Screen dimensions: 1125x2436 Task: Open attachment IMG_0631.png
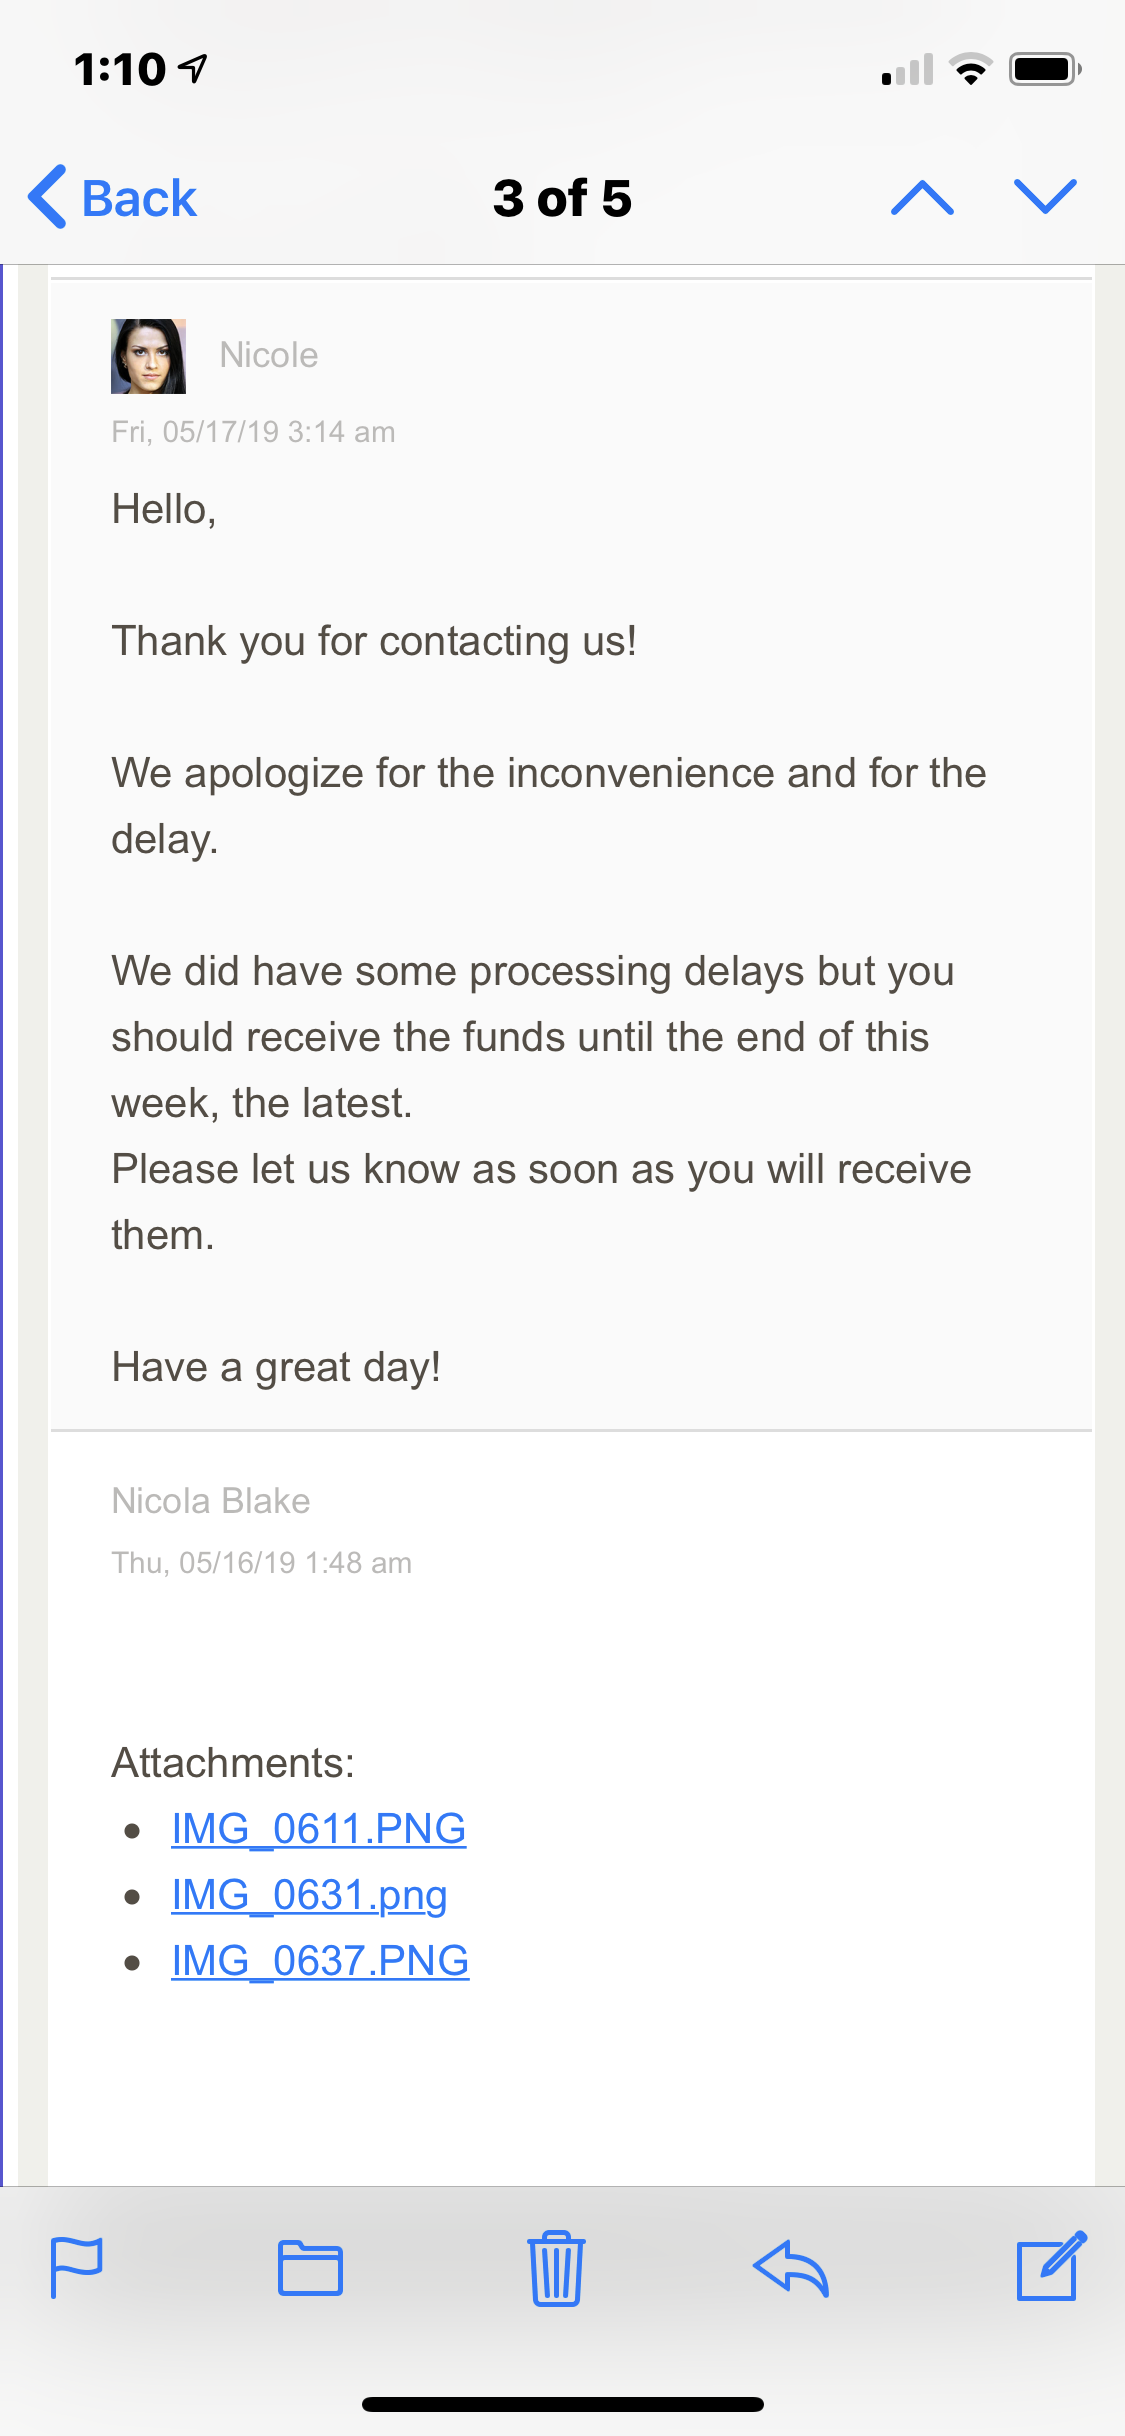(309, 1895)
